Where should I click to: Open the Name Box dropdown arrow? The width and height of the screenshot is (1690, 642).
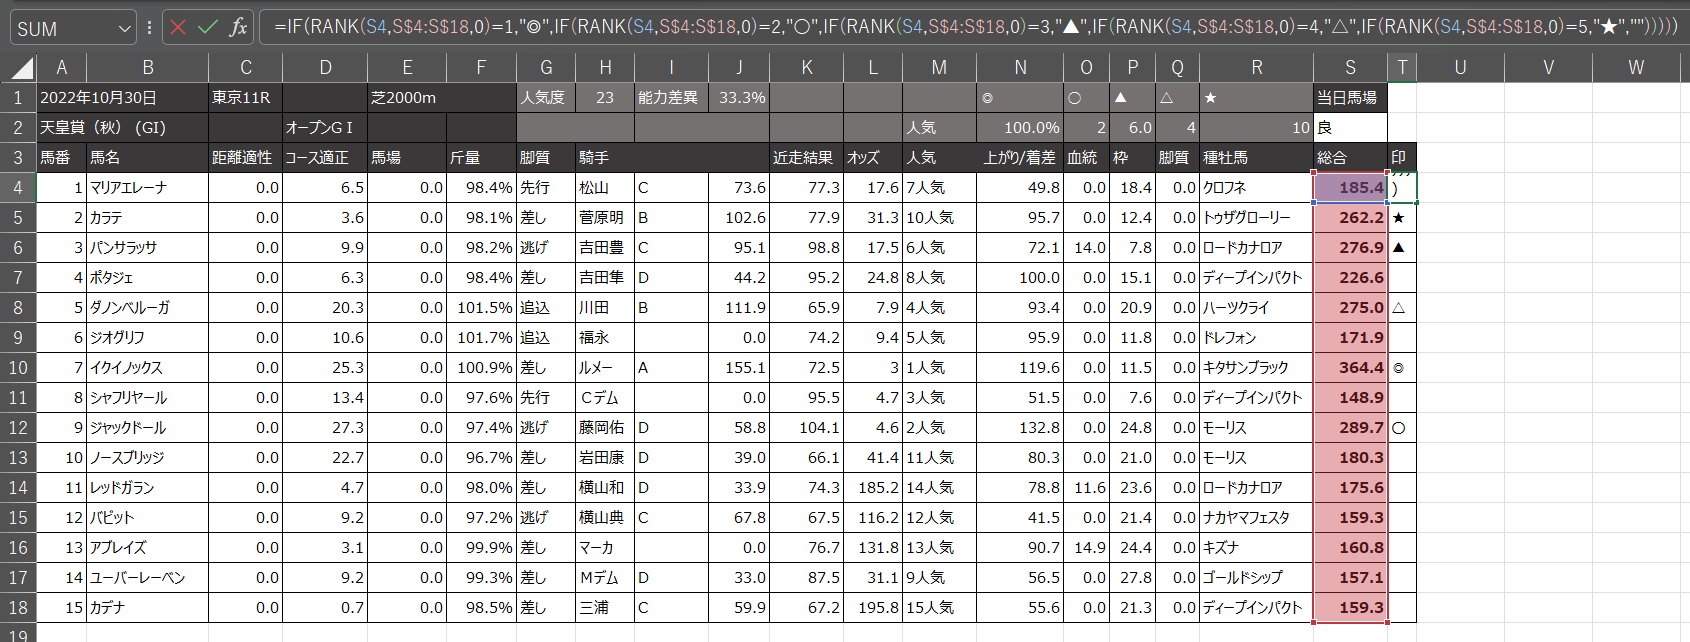(124, 29)
